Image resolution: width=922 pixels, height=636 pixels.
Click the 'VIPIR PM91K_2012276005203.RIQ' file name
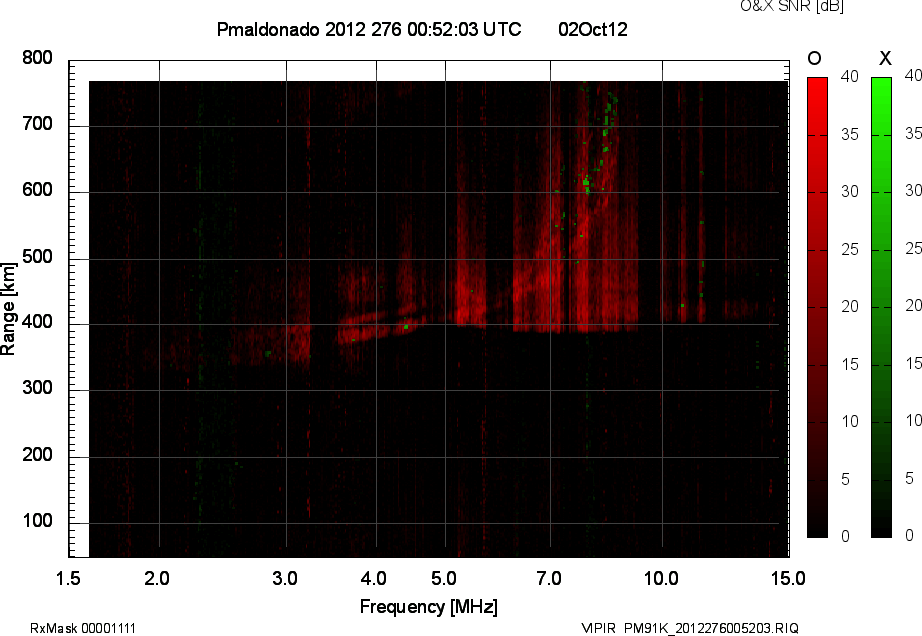pos(690,628)
